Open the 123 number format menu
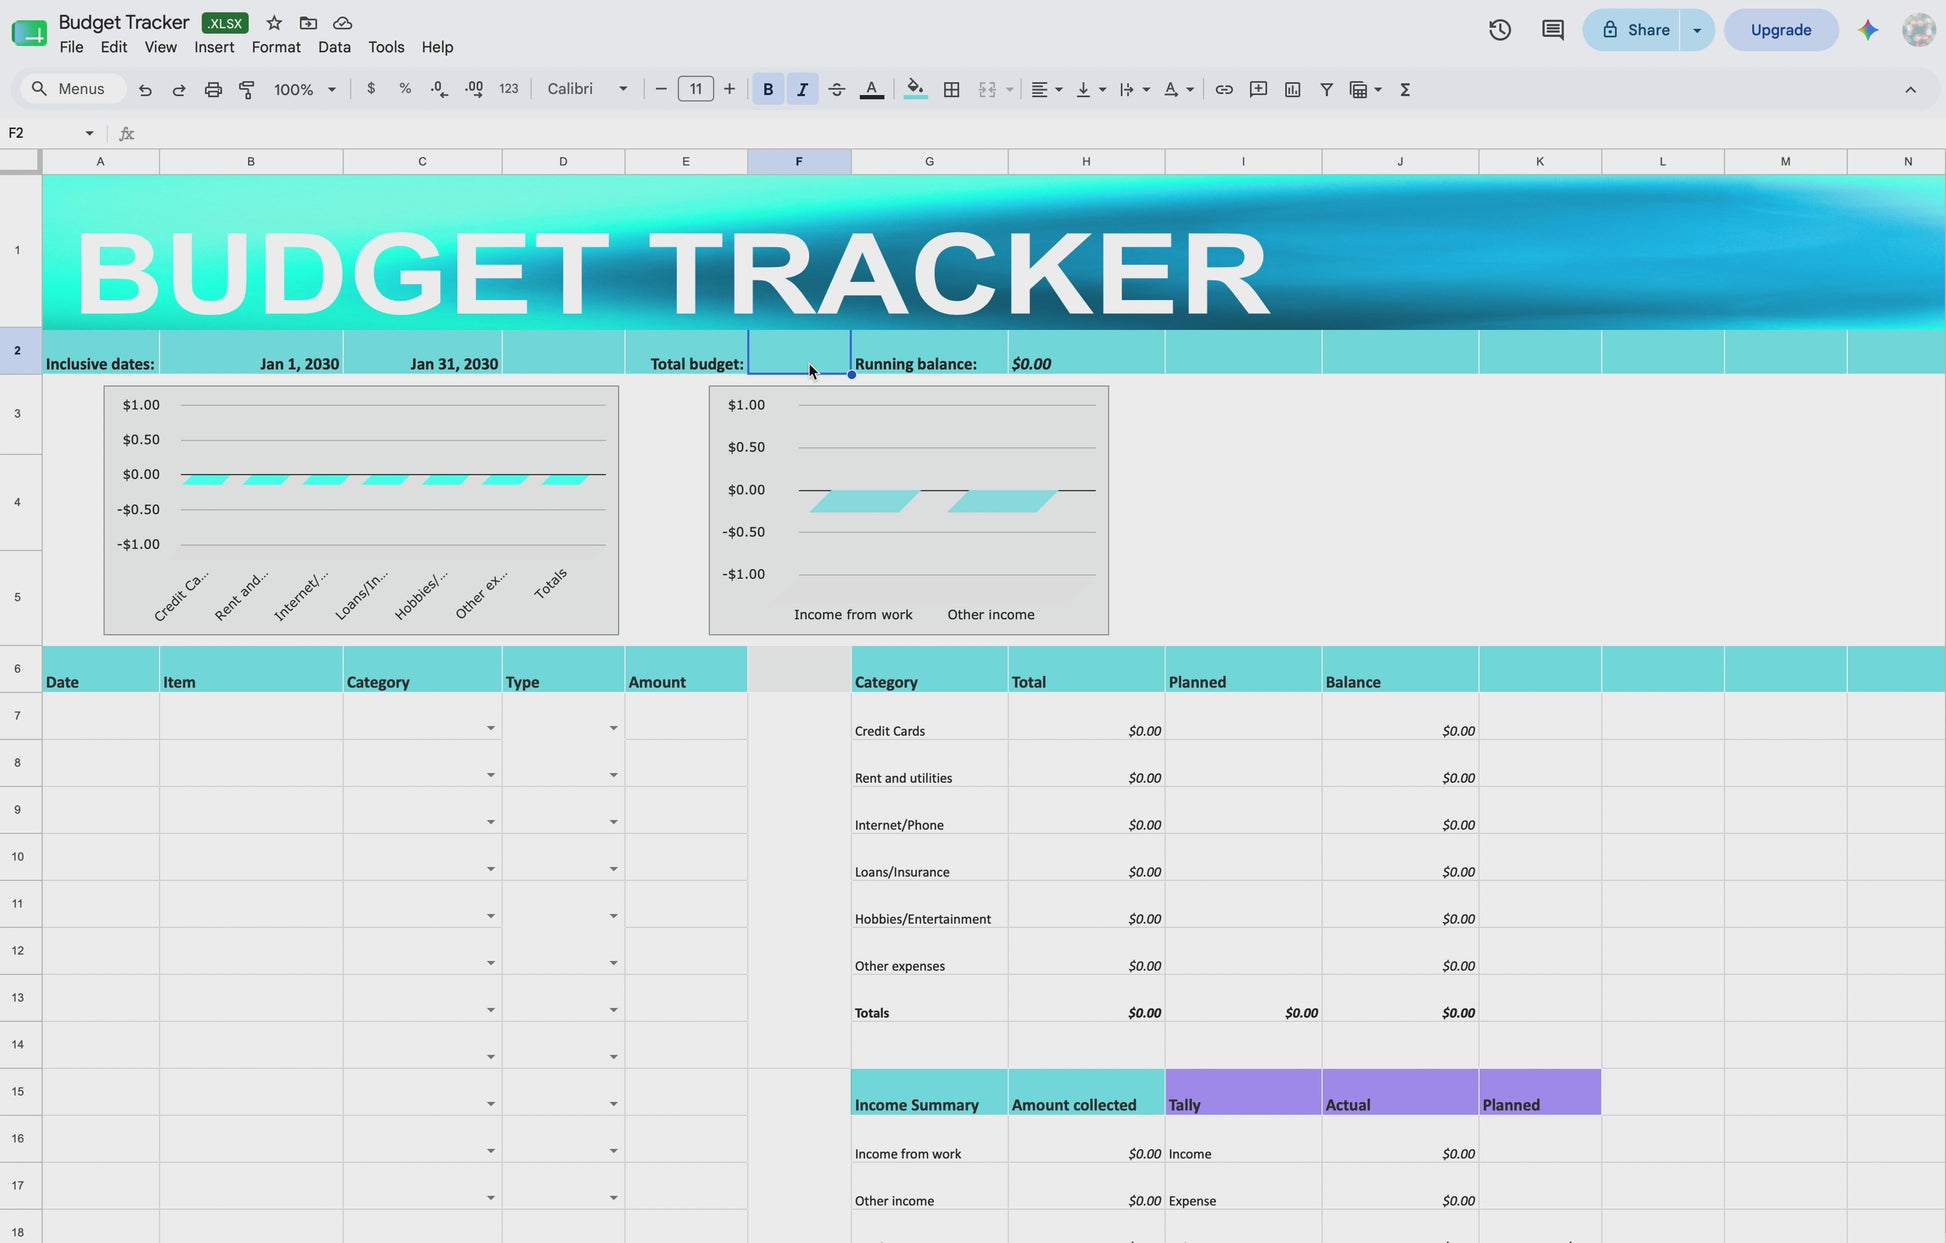 [509, 89]
